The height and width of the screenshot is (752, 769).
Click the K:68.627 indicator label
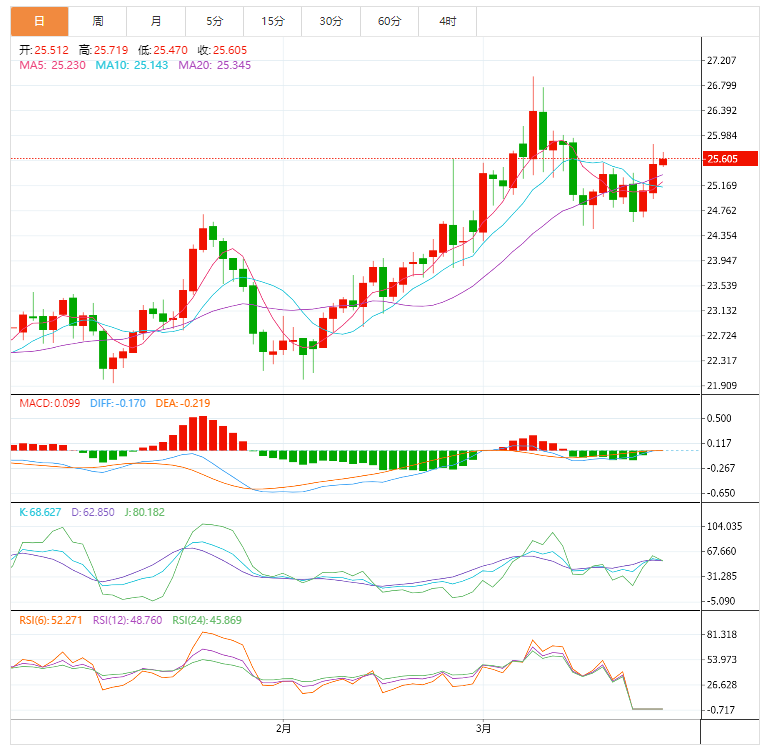coord(40,512)
